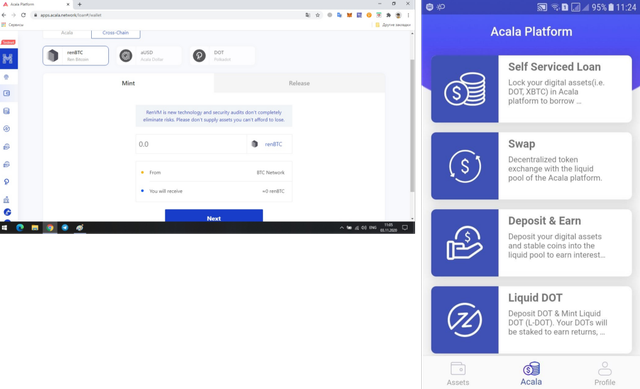Open Self Serviced Loan coins icon
This screenshot has height=389, width=640.
tap(464, 89)
